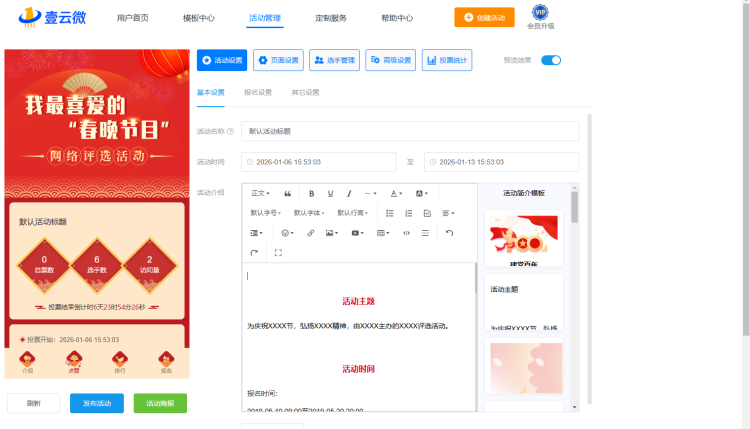
Task: Insert an unordered bullet list
Action: click(x=390, y=213)
